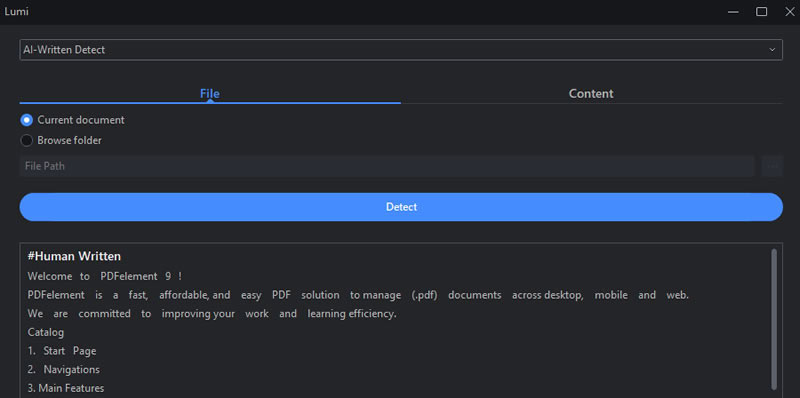Minimize the Lumi window
The width and height of the screenshot is (800, 398).
733,12
